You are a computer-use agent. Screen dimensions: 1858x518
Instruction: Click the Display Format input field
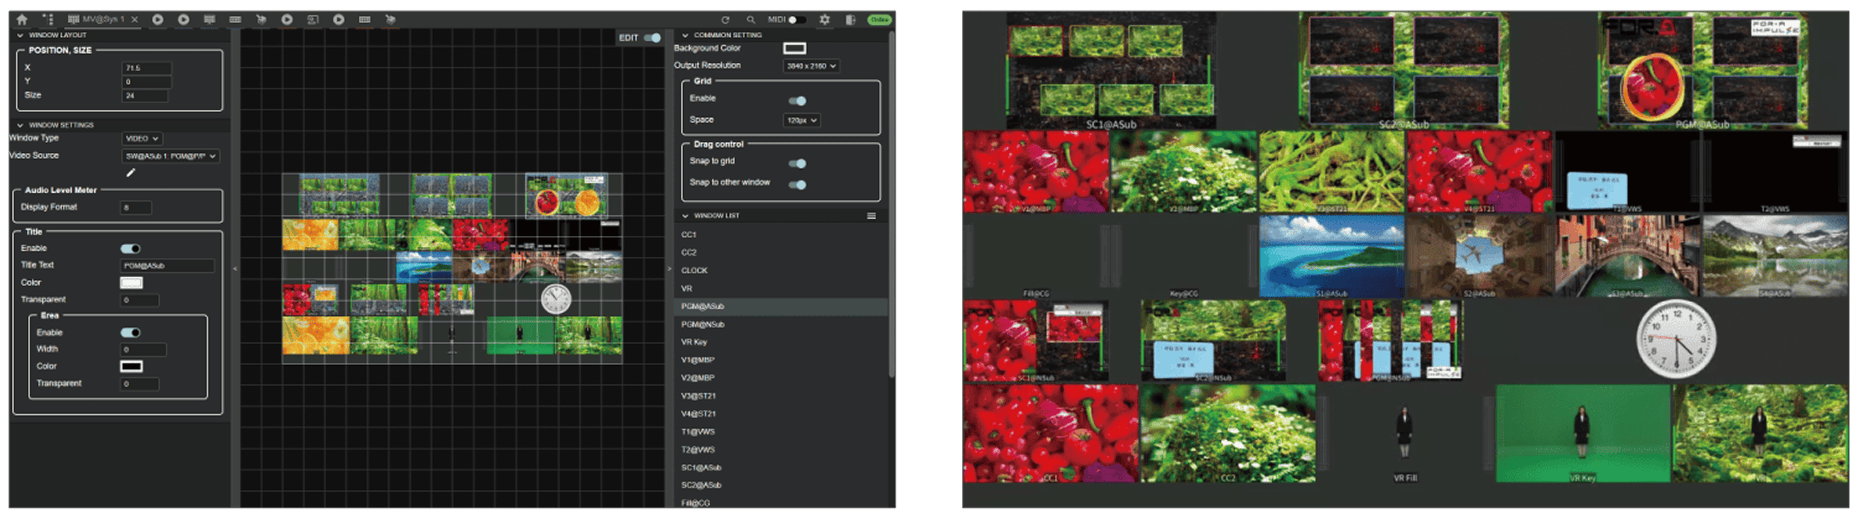136,208
